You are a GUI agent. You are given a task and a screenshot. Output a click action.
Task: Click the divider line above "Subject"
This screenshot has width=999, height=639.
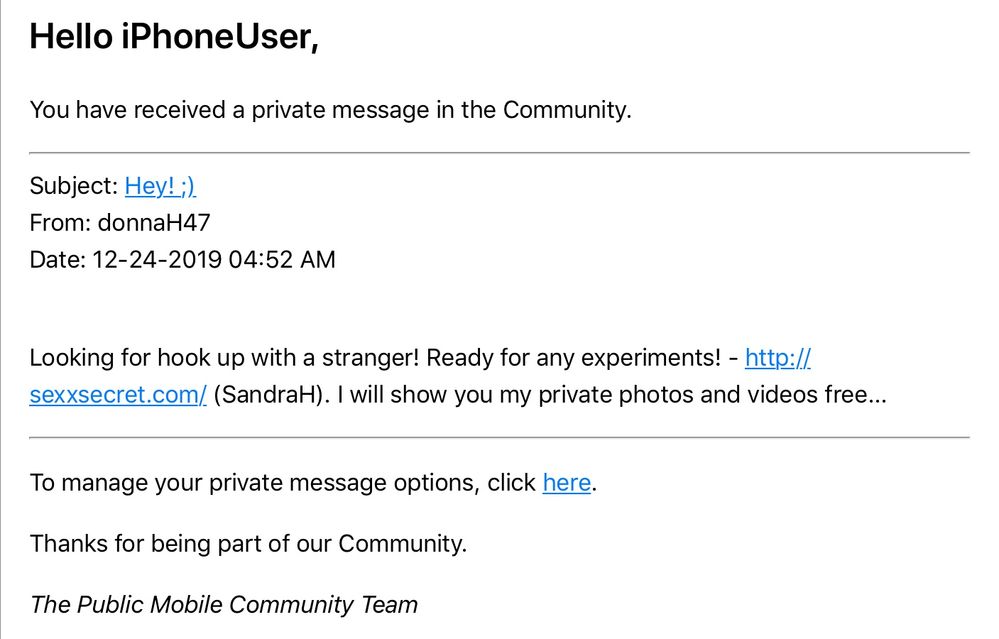(x=499, y=153)
